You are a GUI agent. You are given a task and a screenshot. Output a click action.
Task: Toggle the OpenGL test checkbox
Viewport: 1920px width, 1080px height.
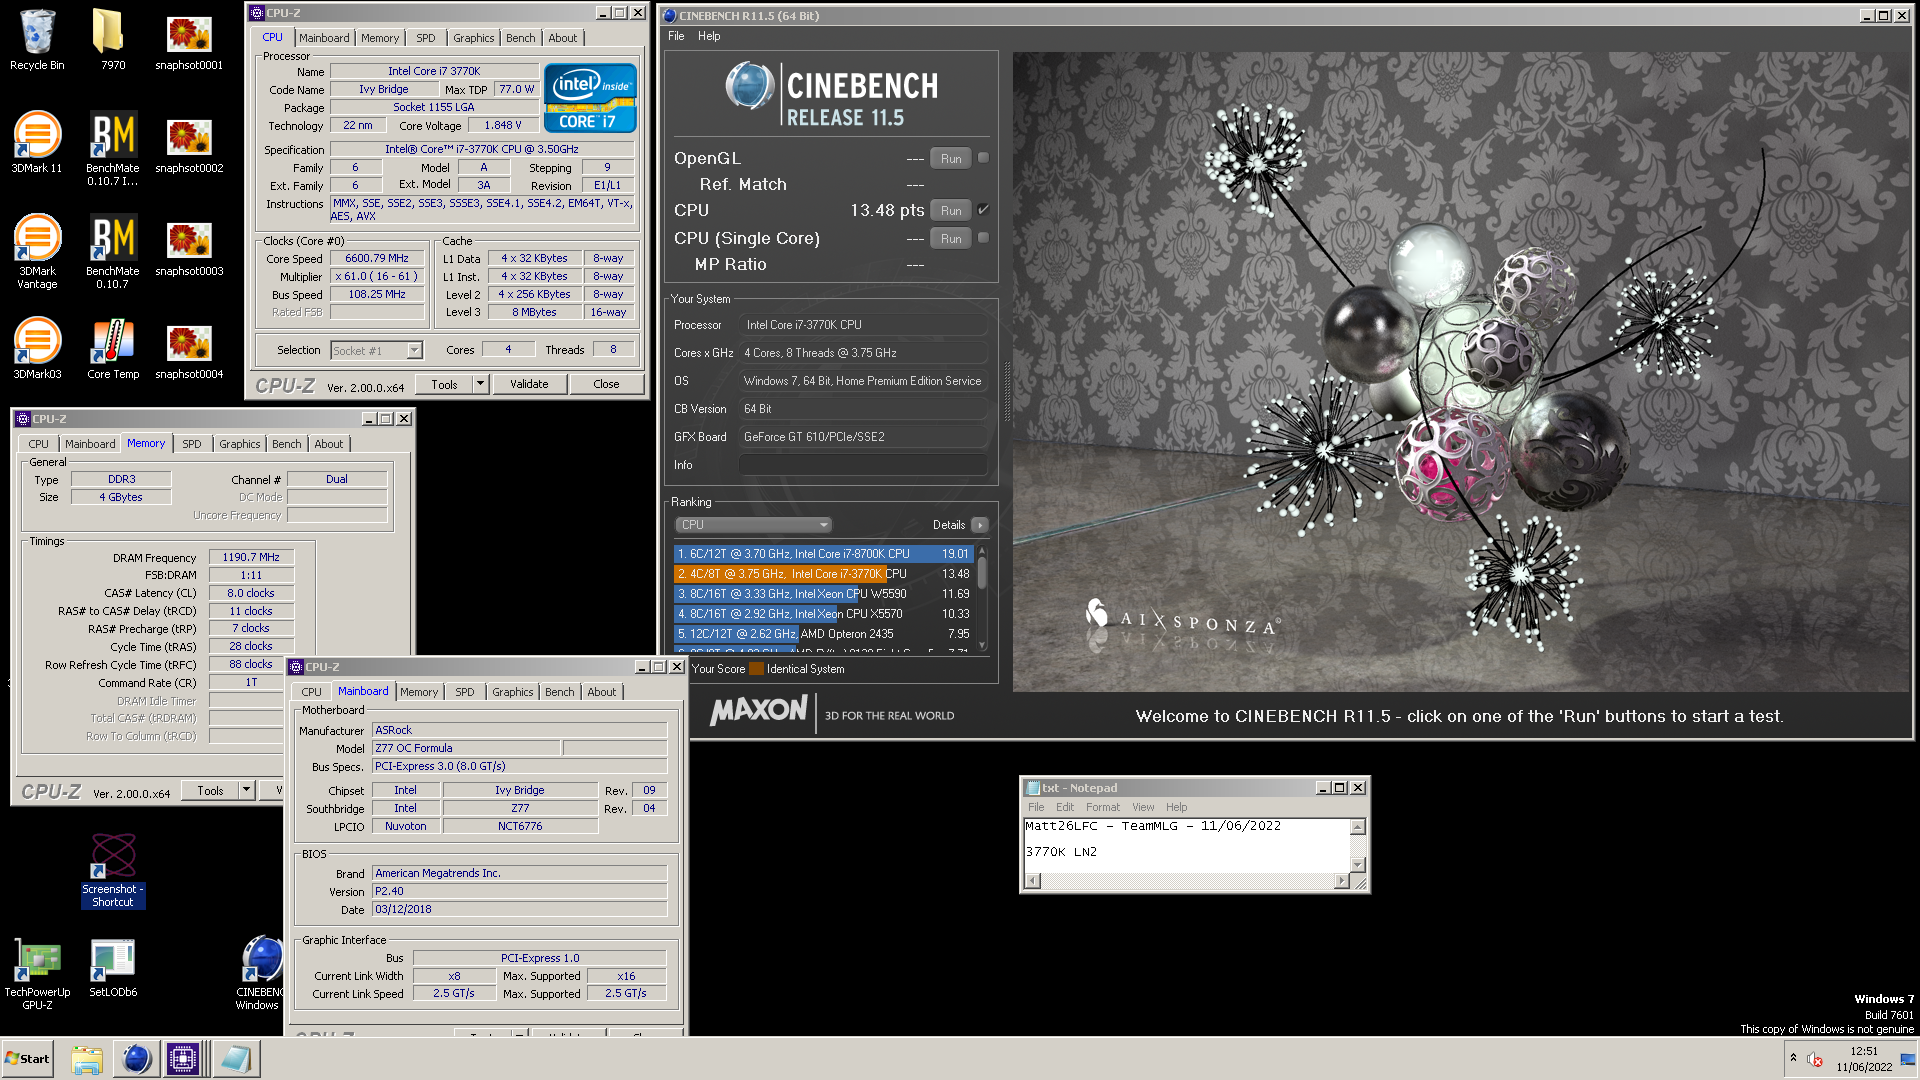[983, 158]
